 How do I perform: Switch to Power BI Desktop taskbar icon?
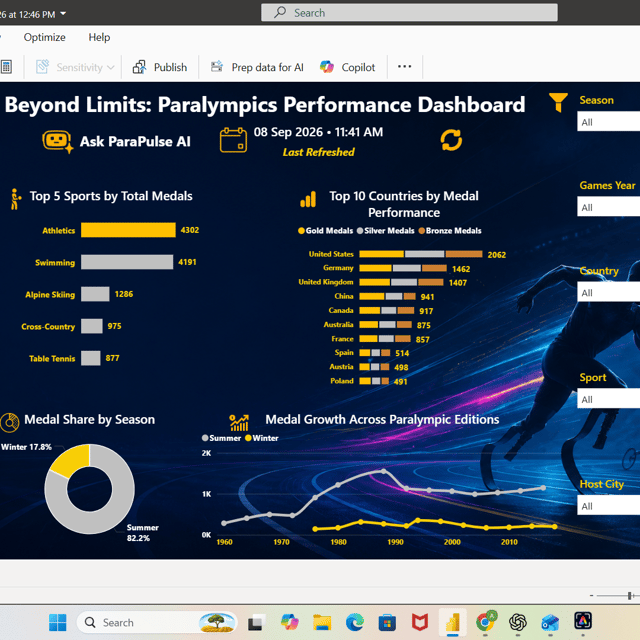point(452,622)
